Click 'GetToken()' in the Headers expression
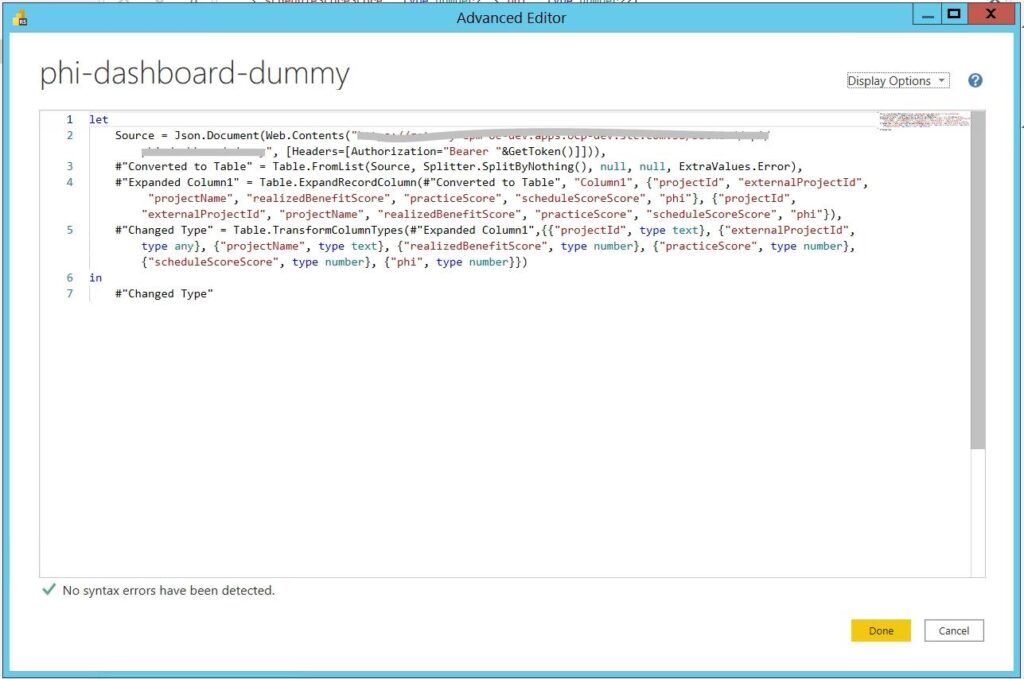Screen dimensions: 1024x679 point(540,151)
